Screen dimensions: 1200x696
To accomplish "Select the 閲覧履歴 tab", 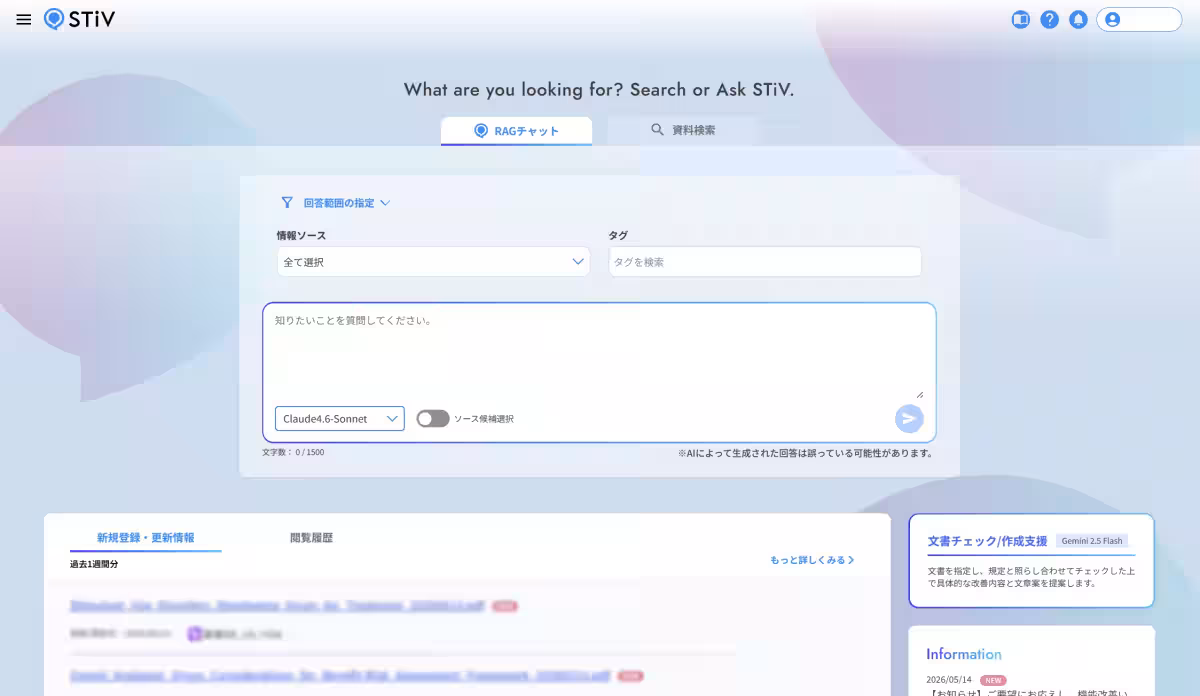I will [x=311, y=538].
